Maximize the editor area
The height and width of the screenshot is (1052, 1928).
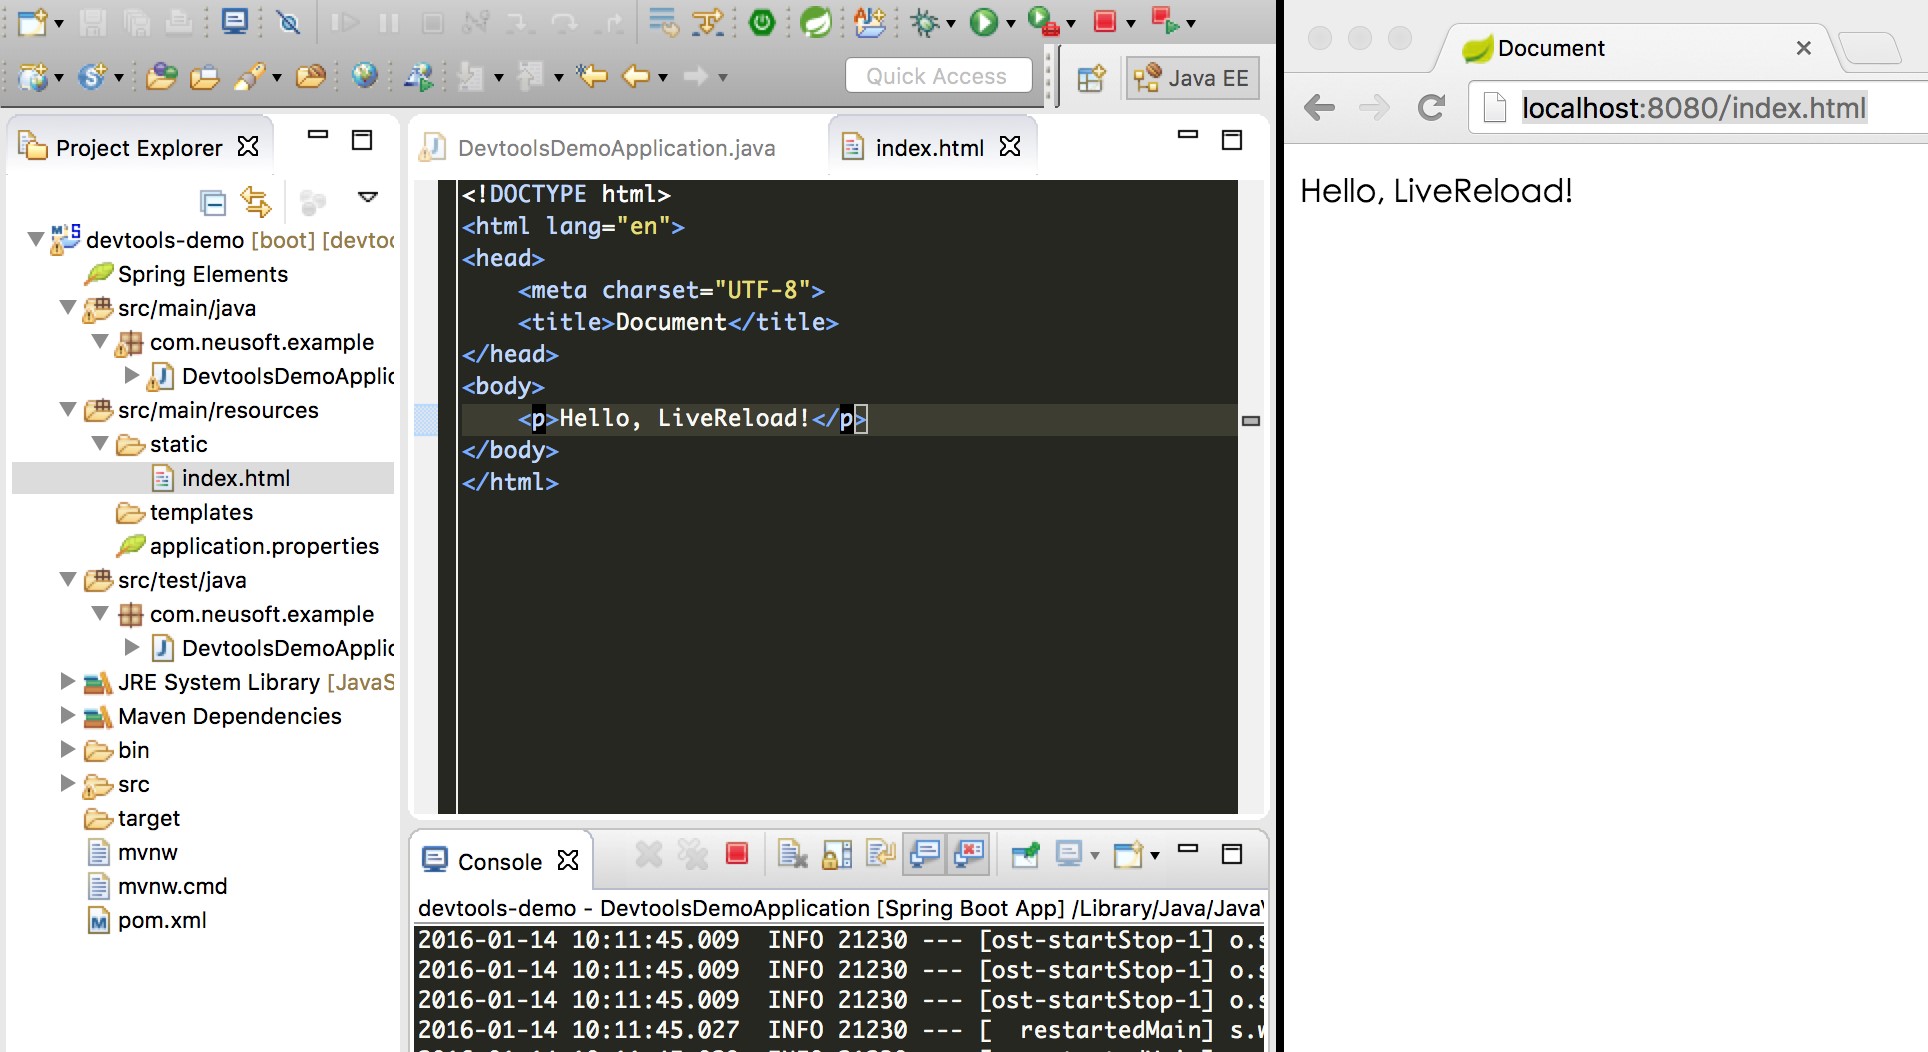(1232, 140)
